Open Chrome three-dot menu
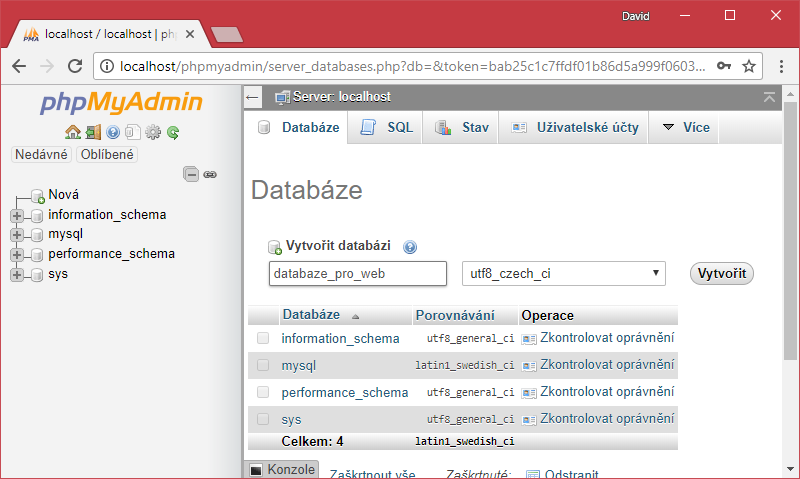The height and width of the screenshot is (479, 800). pos(781,66)
